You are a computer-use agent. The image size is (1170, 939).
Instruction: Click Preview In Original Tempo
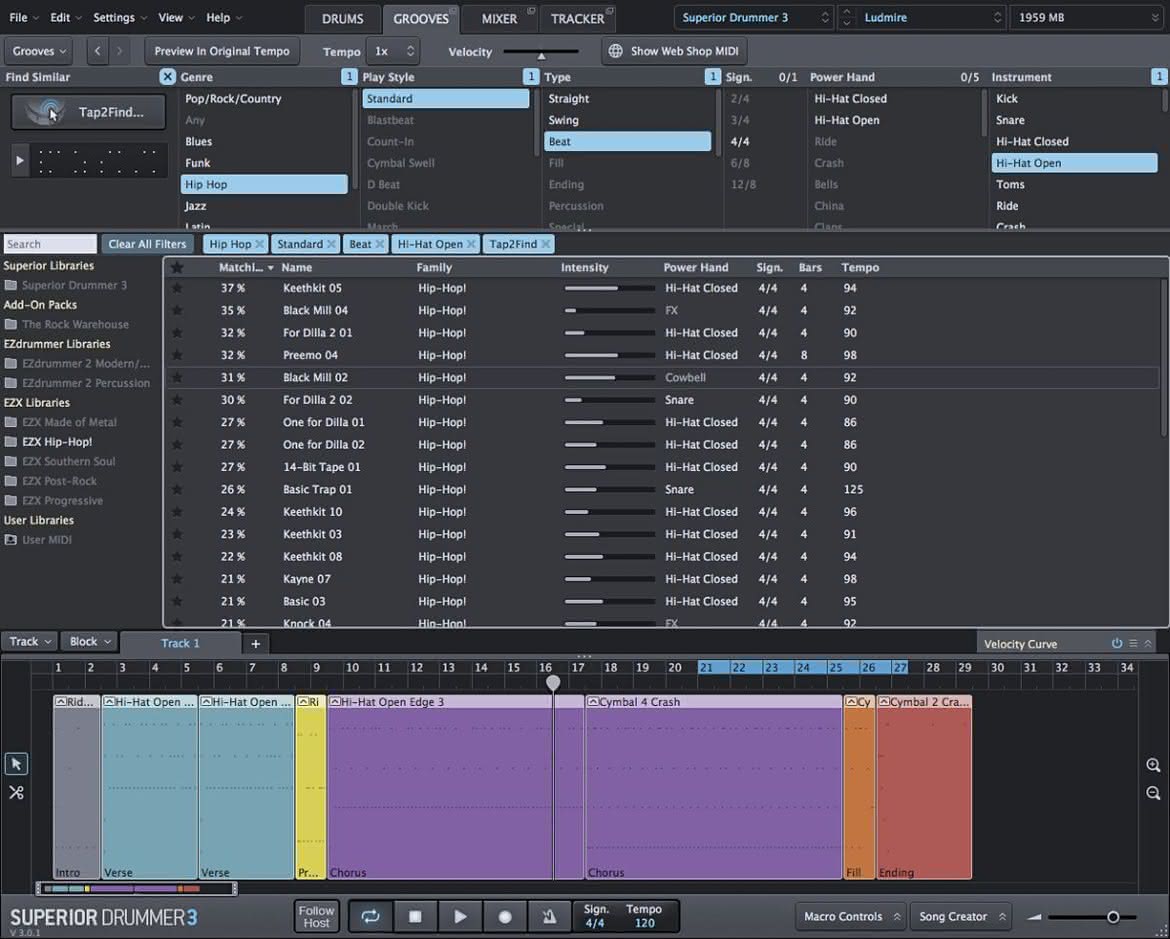tap(222, 52)
